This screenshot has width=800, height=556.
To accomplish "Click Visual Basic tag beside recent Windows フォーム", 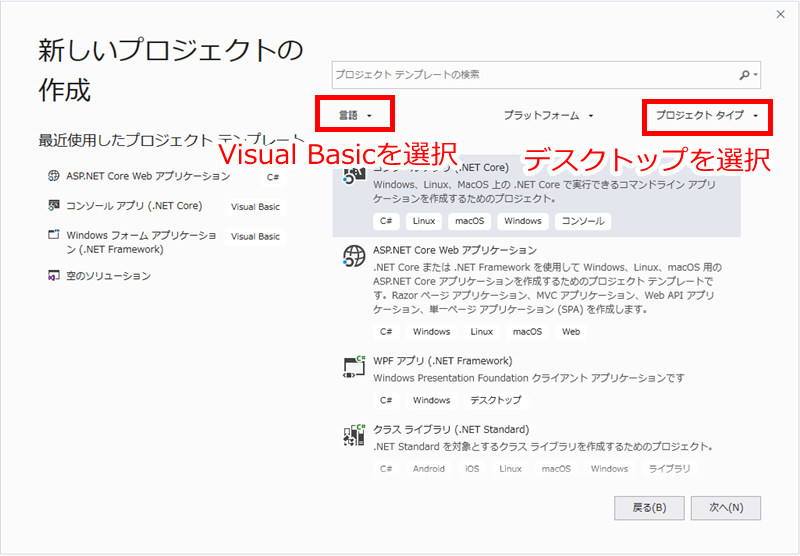I will (255, 236).
